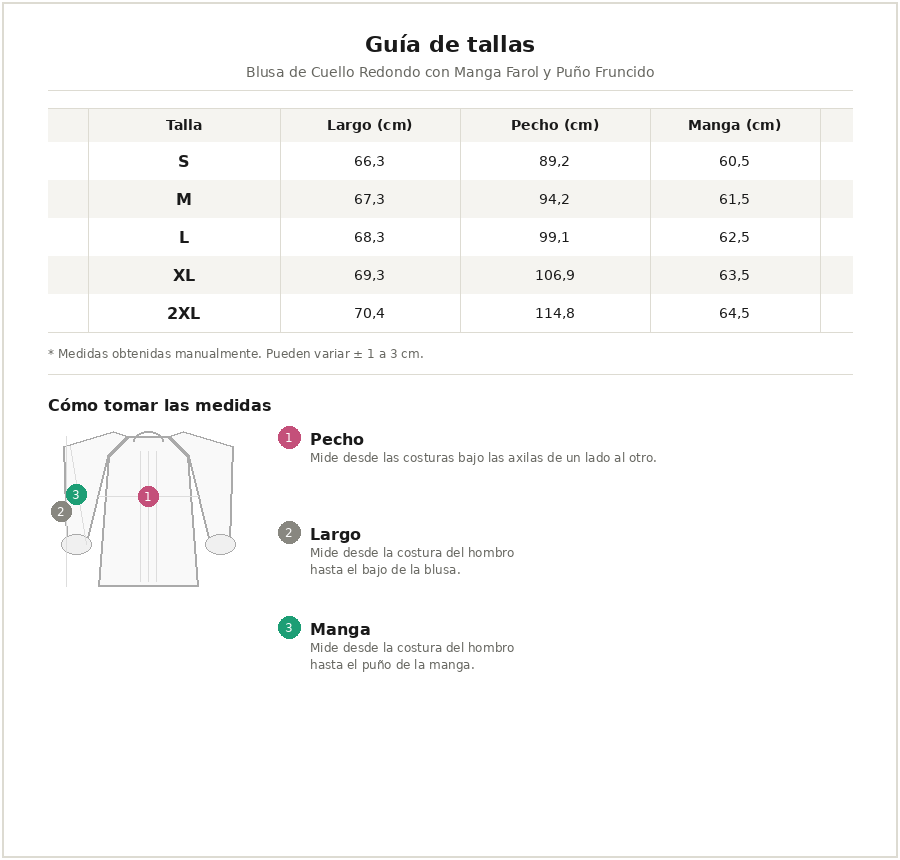The width and height of the screenshot is (900, 860).
Task: Click the neckline of the blouse illustration
Action: pyautogui.click(x=148, y=436)
